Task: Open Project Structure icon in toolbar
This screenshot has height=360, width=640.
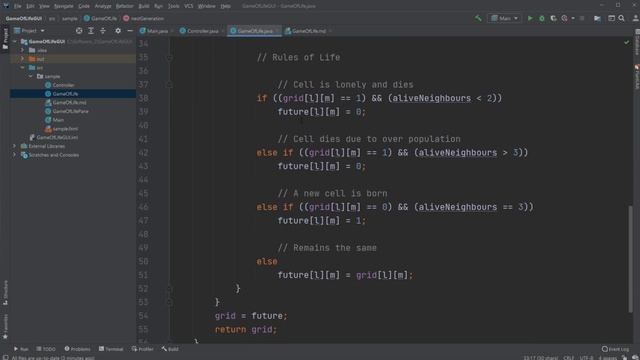Action: (597, 18)
